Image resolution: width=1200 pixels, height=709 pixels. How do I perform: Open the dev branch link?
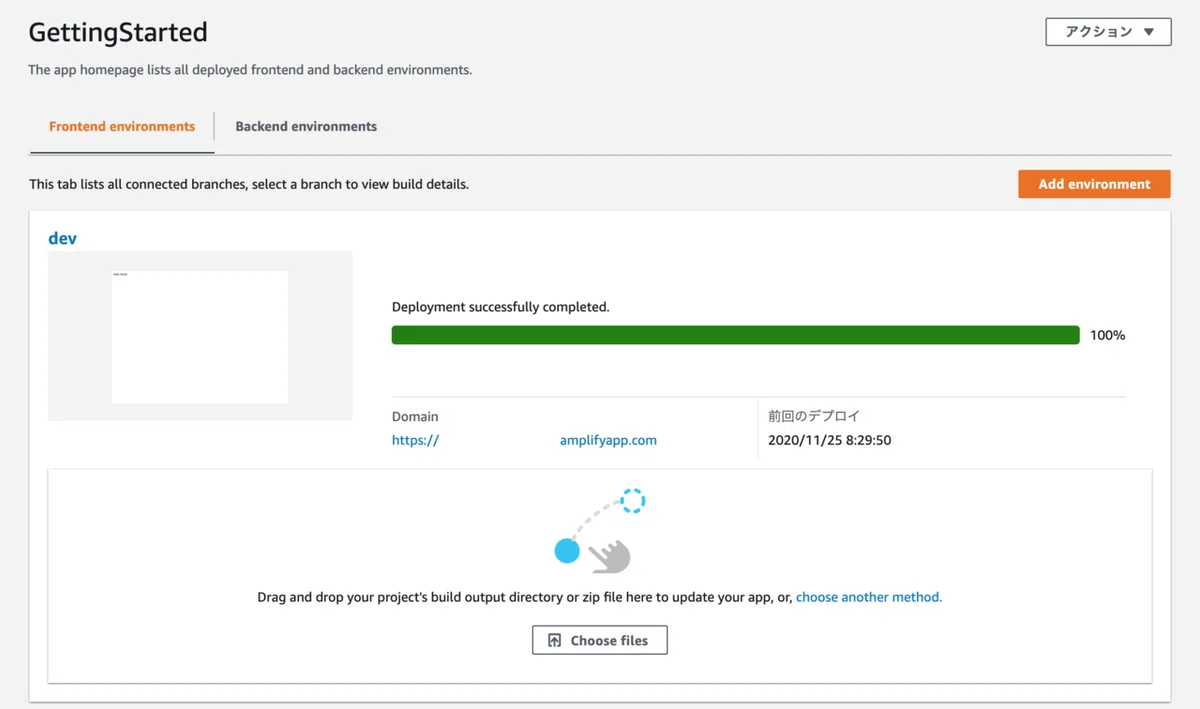tap(62, 238)
